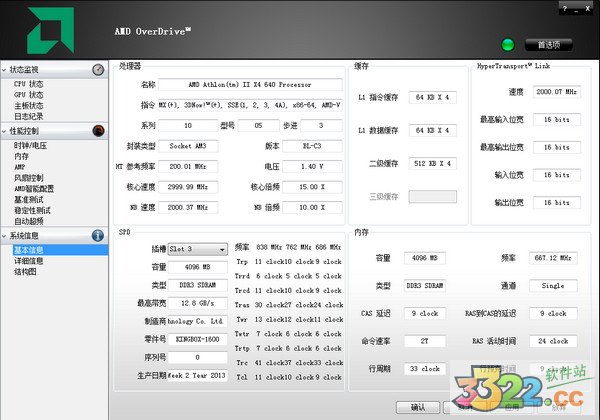
Task: Open 时钟/电压 in the sidebar
Action: pos(30,145)
